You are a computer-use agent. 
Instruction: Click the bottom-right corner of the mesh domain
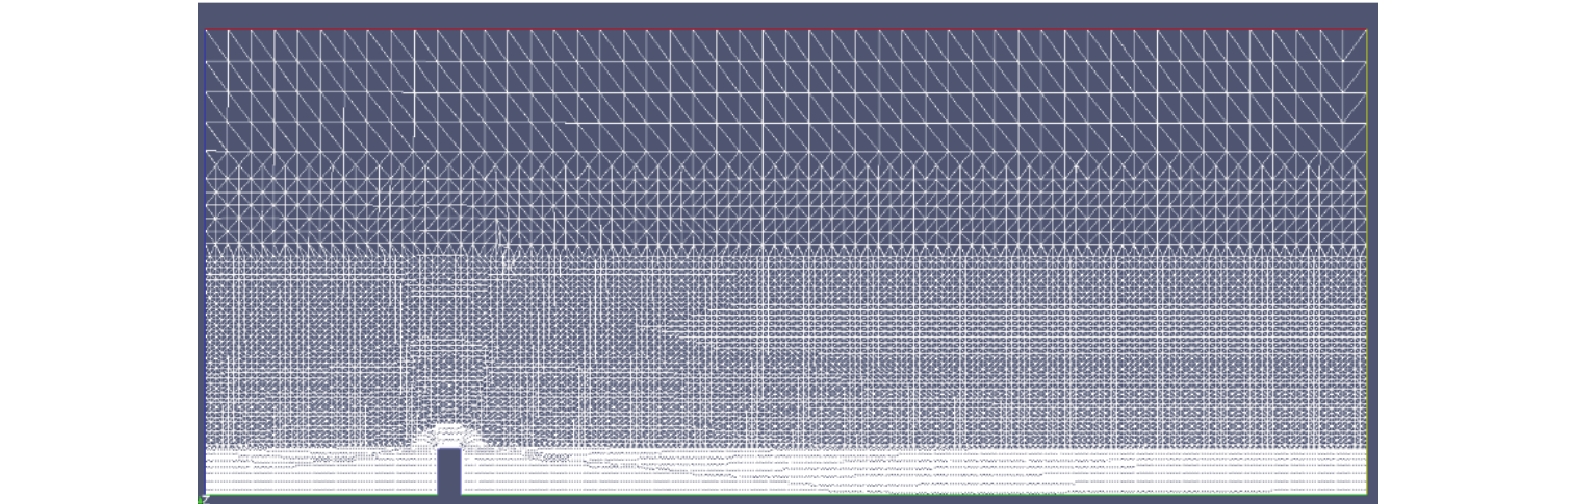click(1366, 492)
